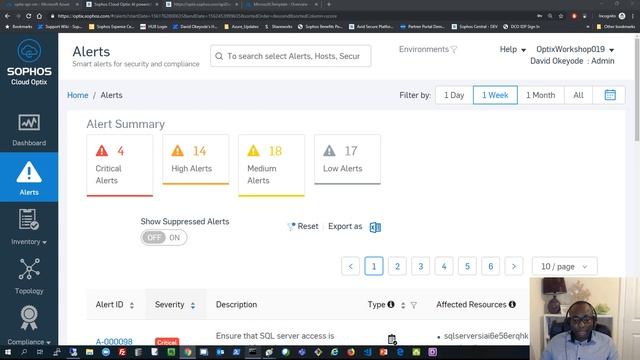
Task: Expand the Inventory submenu arrow
Action: tap(44, 242)
